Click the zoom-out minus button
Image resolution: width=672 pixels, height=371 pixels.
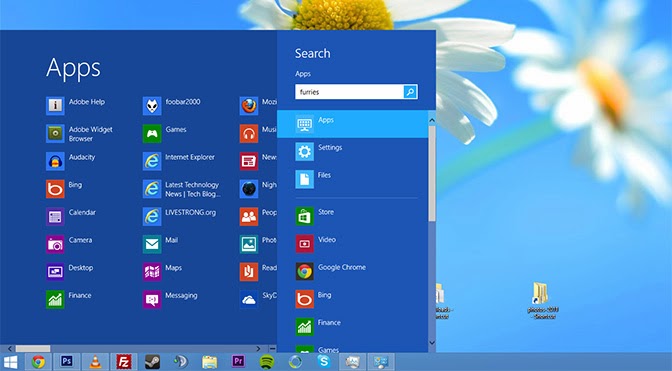click(x=273, y=349)
